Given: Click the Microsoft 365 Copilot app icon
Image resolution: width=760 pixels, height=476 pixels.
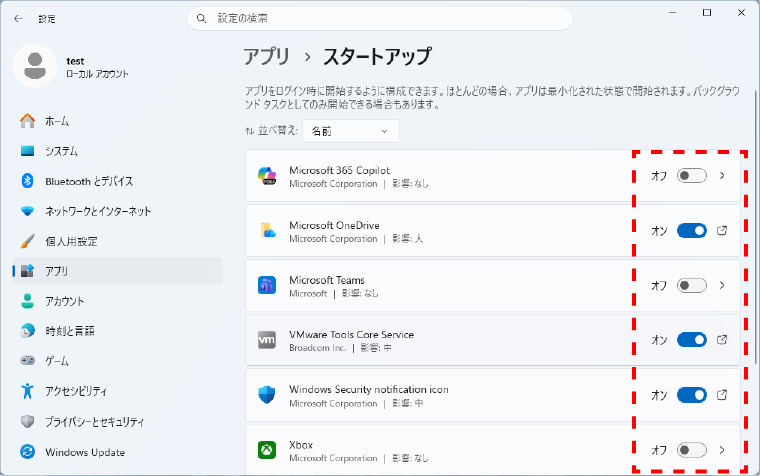Looking at the screenshot, I should pos(267,175).
